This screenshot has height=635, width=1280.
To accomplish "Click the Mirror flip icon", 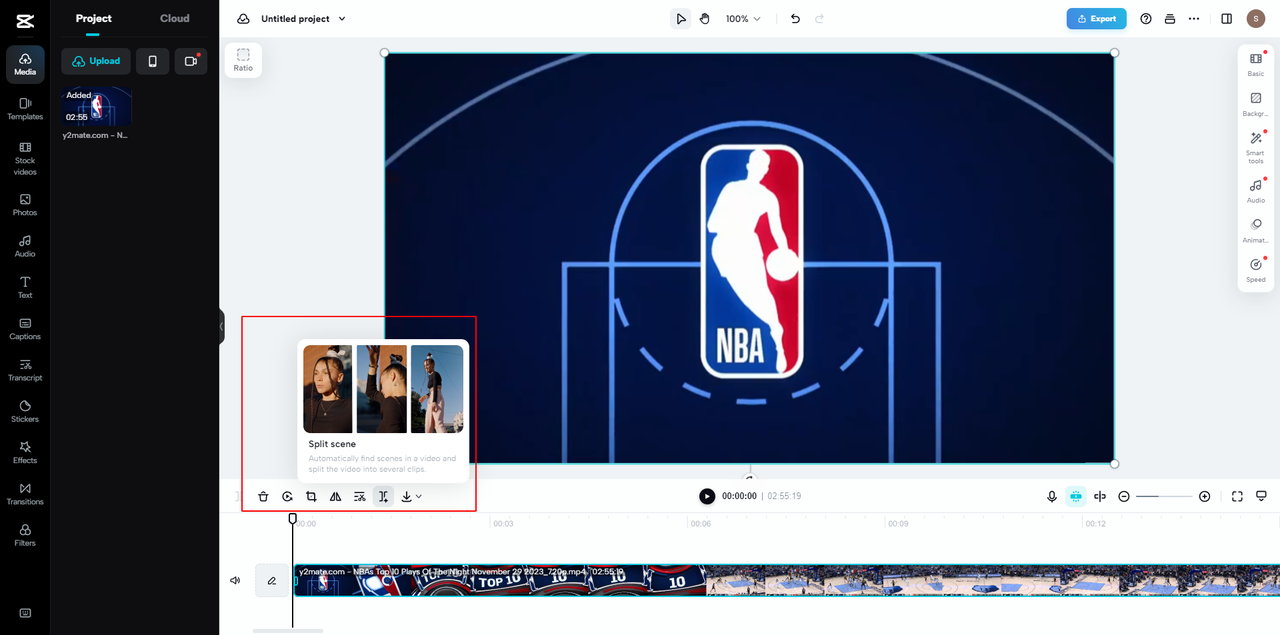I will coord(336,496).
